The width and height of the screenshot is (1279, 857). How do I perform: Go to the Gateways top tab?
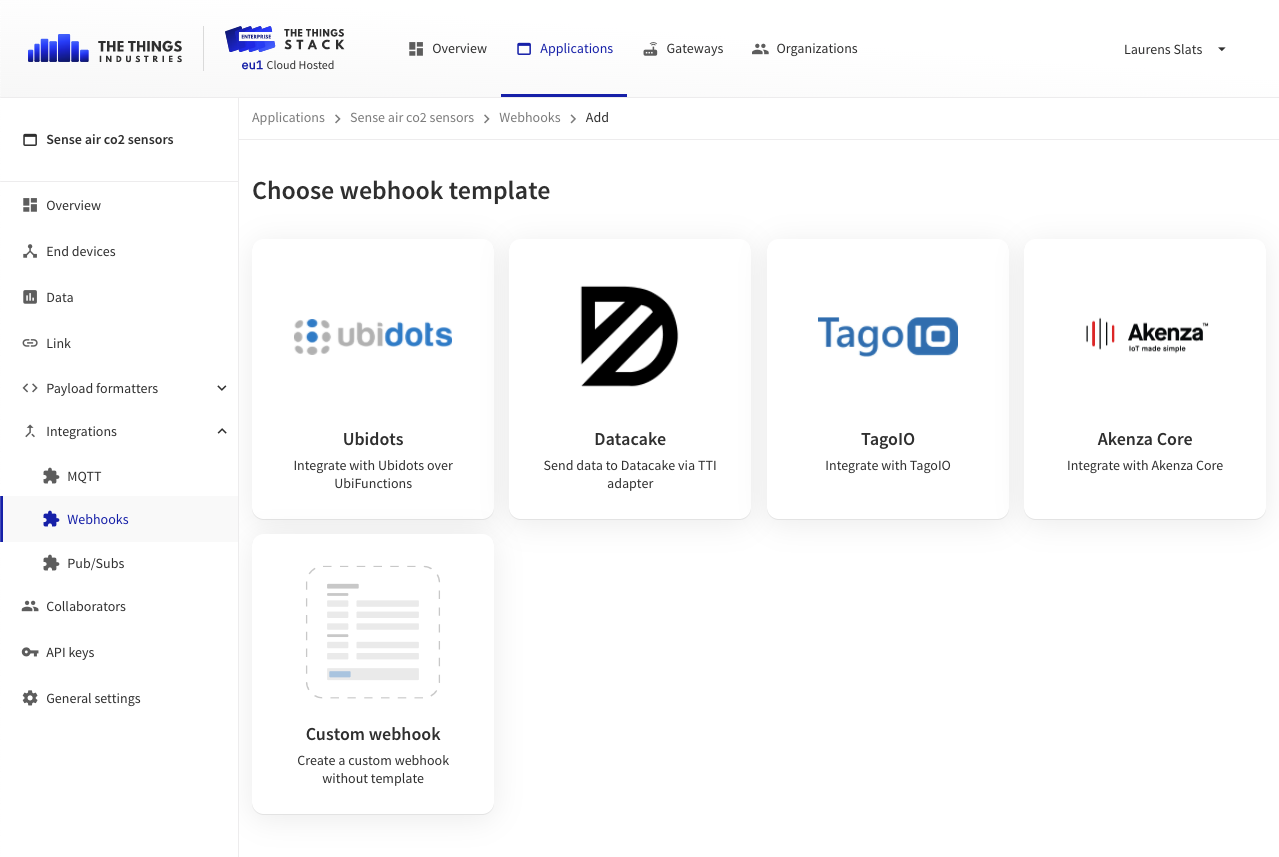(x=683, y=49)
